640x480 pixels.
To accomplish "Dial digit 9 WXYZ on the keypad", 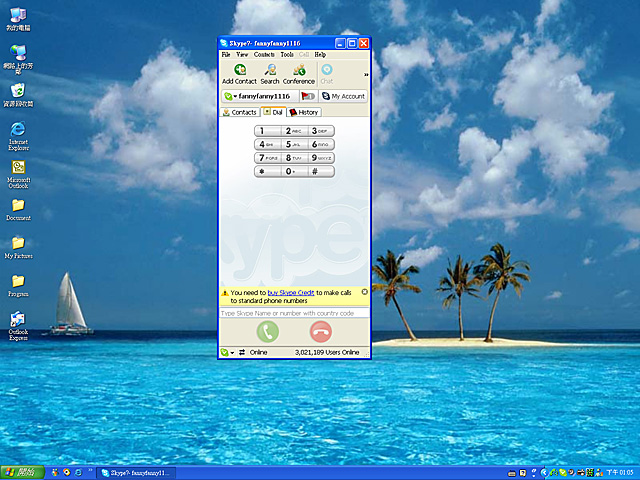I will [321, 158].
